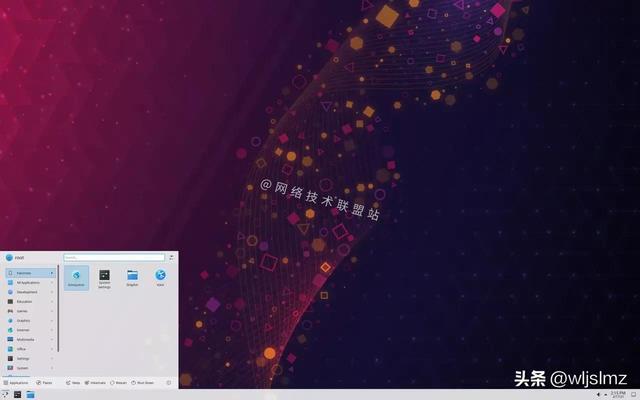This screenshot has height=400, width=640.
Task: Open Konqueror from the Favorites grid
Action: [x=76, y=277]
